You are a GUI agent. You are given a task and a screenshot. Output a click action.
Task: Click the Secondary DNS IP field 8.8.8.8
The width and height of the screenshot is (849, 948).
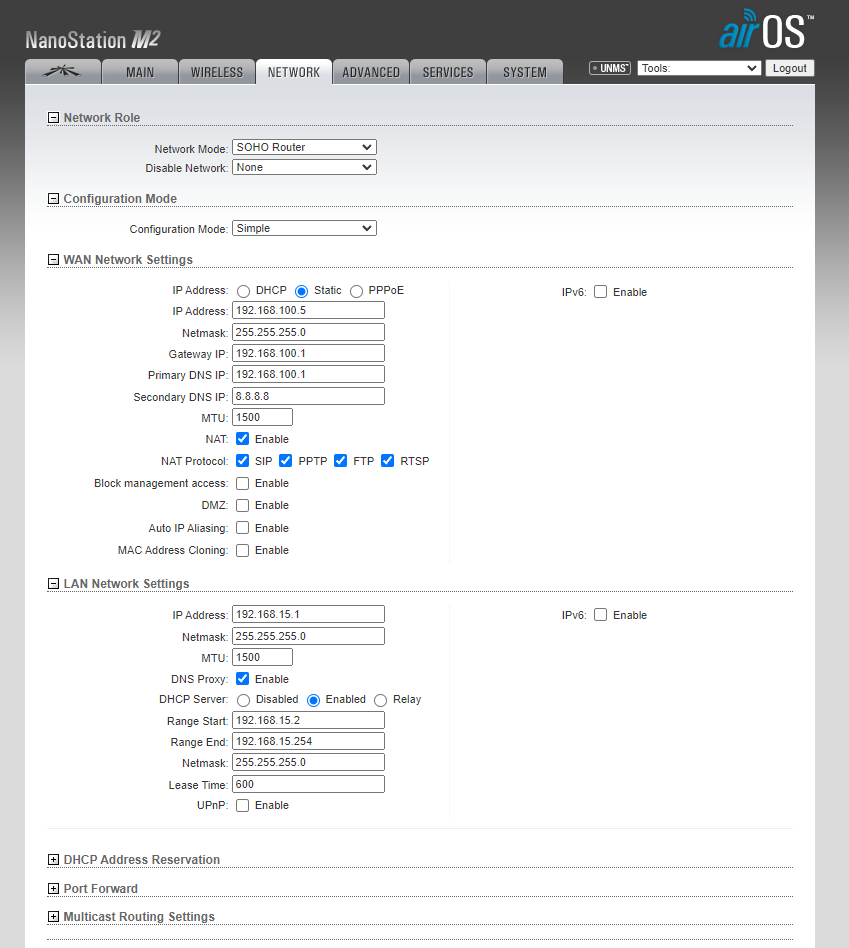click(308, 396)
